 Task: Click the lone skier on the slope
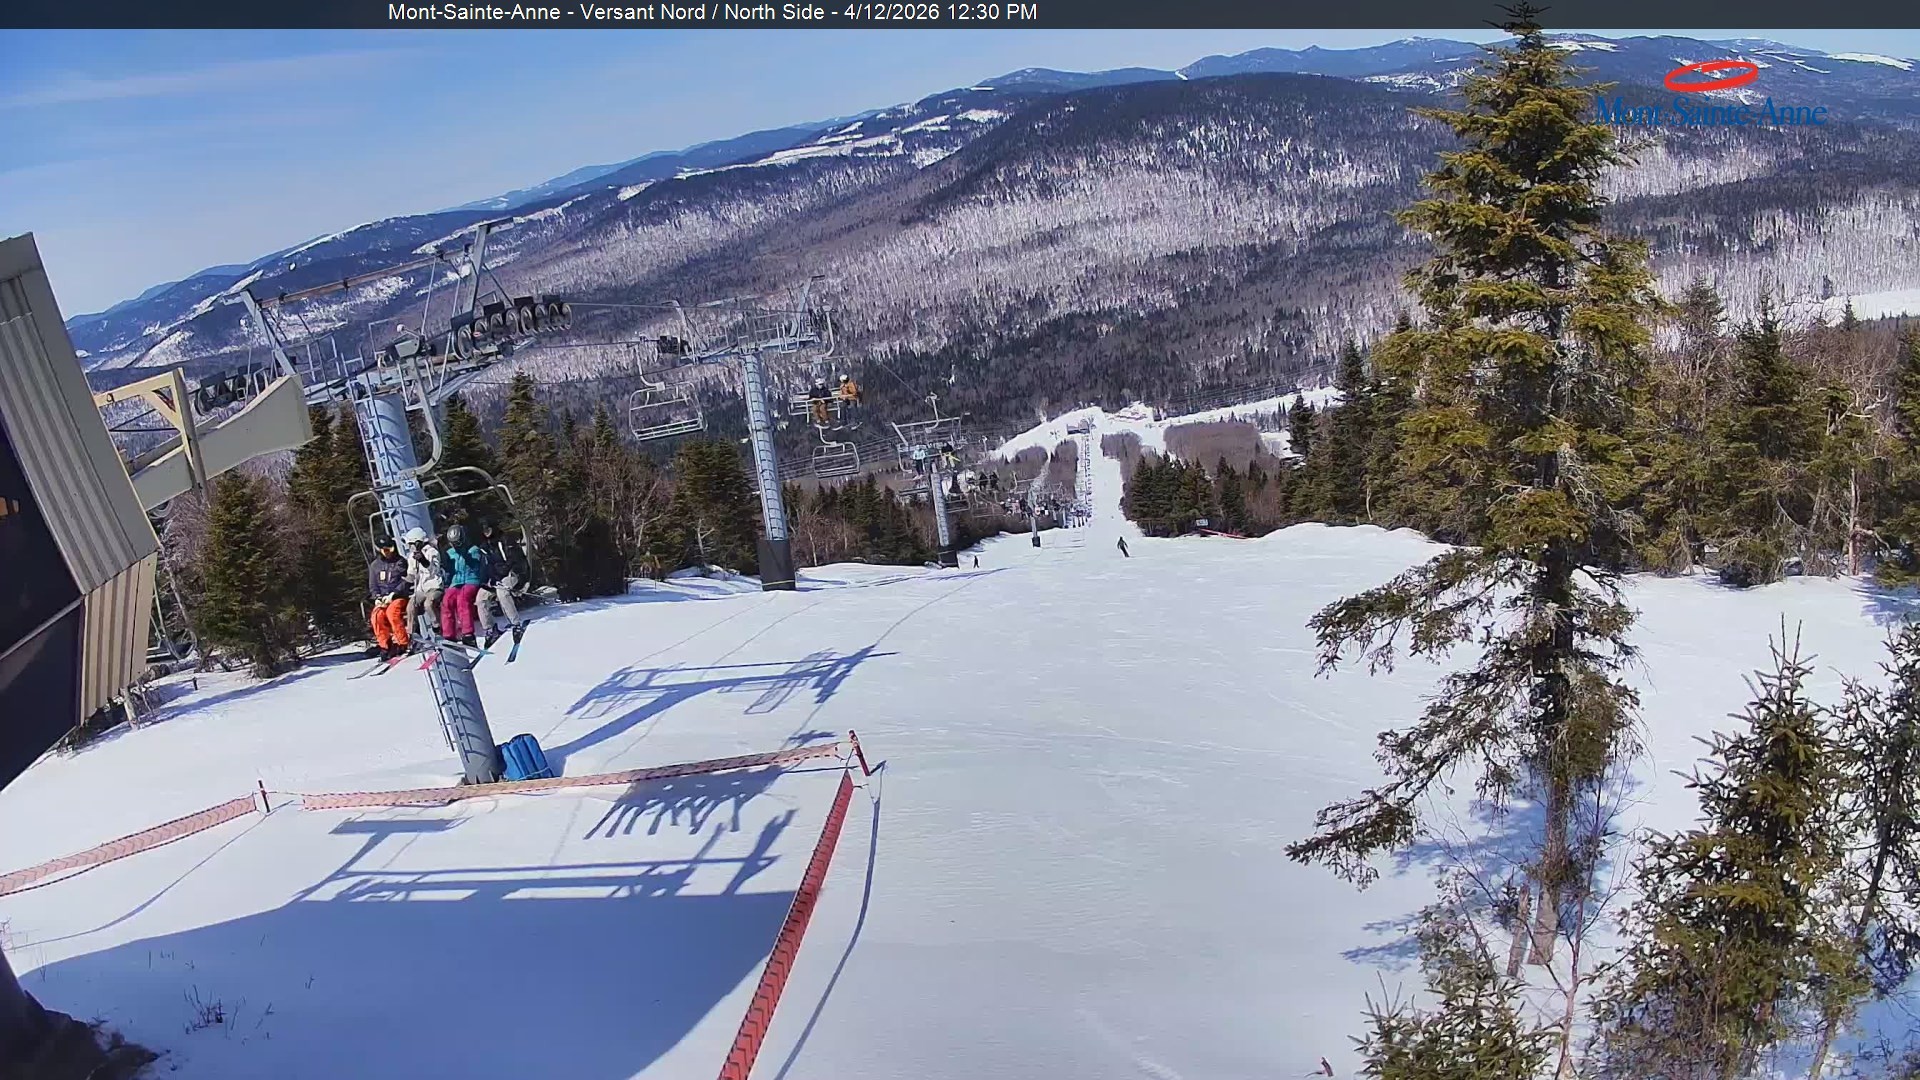click(x=1123, y=546)
